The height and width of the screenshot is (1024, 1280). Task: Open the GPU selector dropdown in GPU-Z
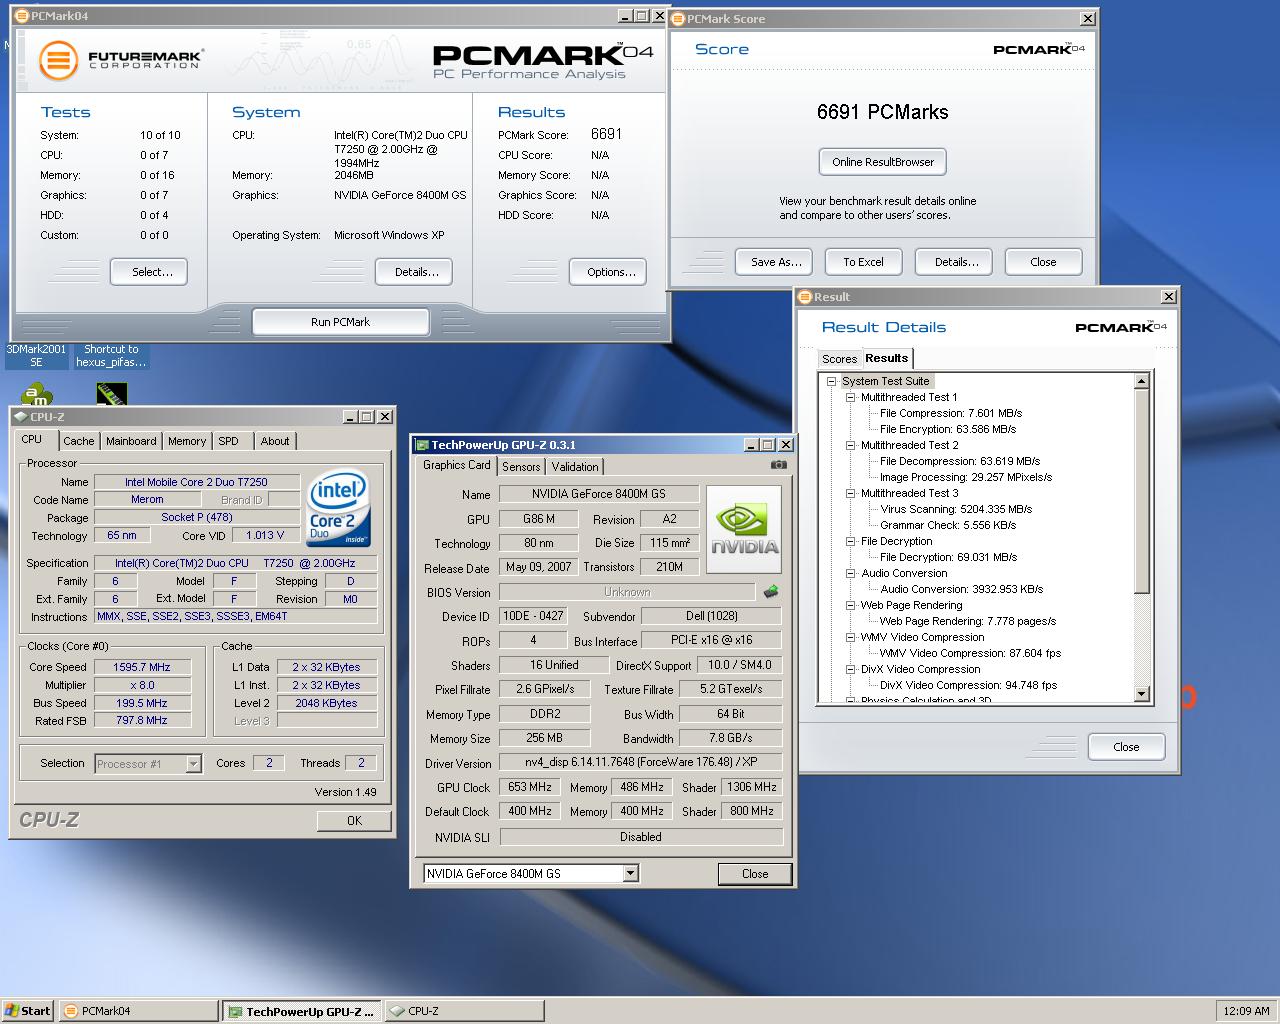(630, 874)
